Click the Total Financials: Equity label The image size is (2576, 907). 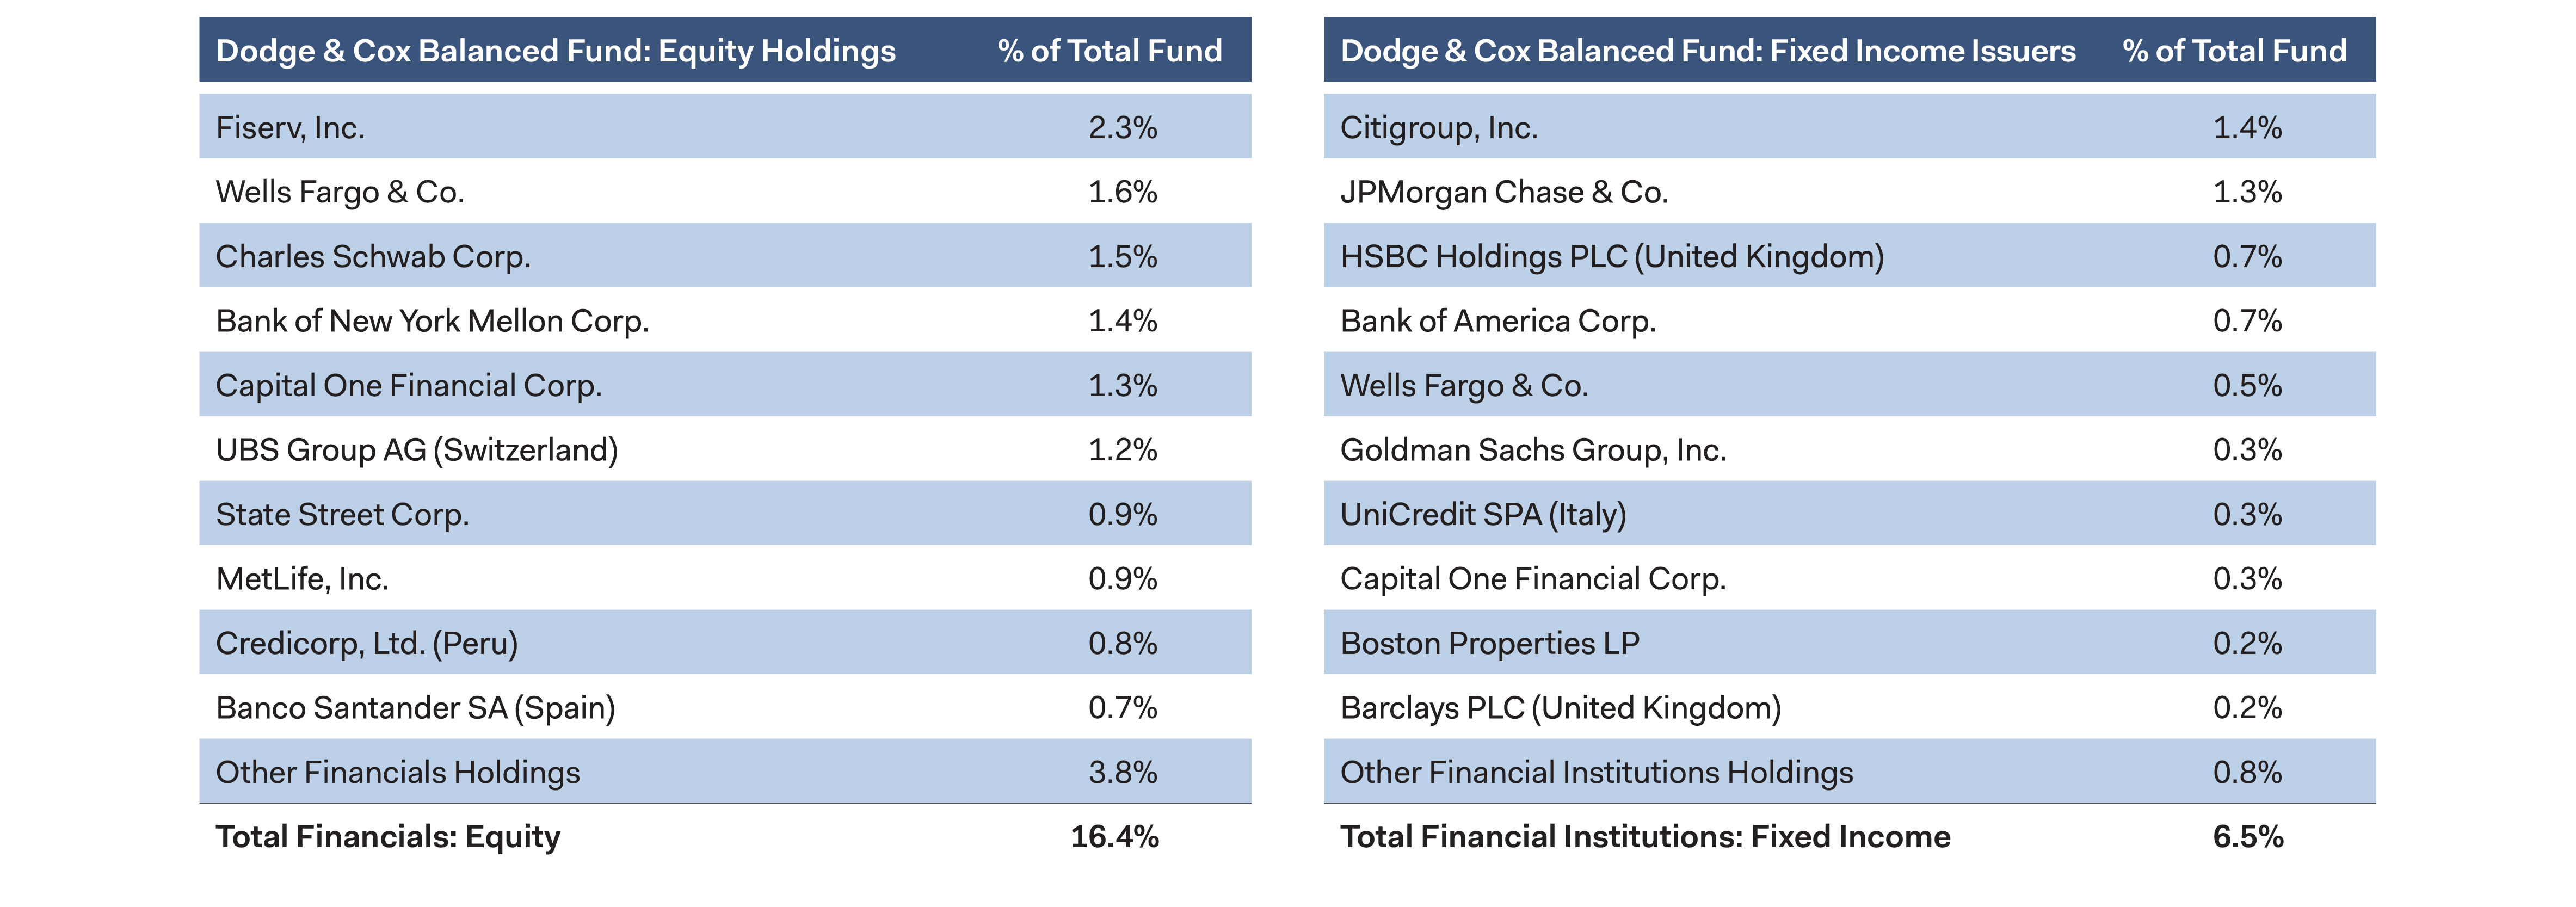pos(388,837)
